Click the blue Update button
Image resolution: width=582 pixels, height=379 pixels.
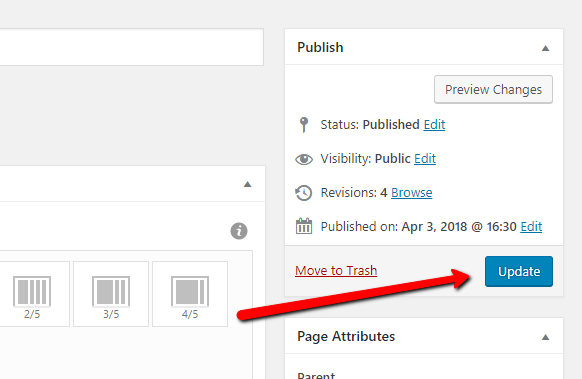tap(519, 271)
